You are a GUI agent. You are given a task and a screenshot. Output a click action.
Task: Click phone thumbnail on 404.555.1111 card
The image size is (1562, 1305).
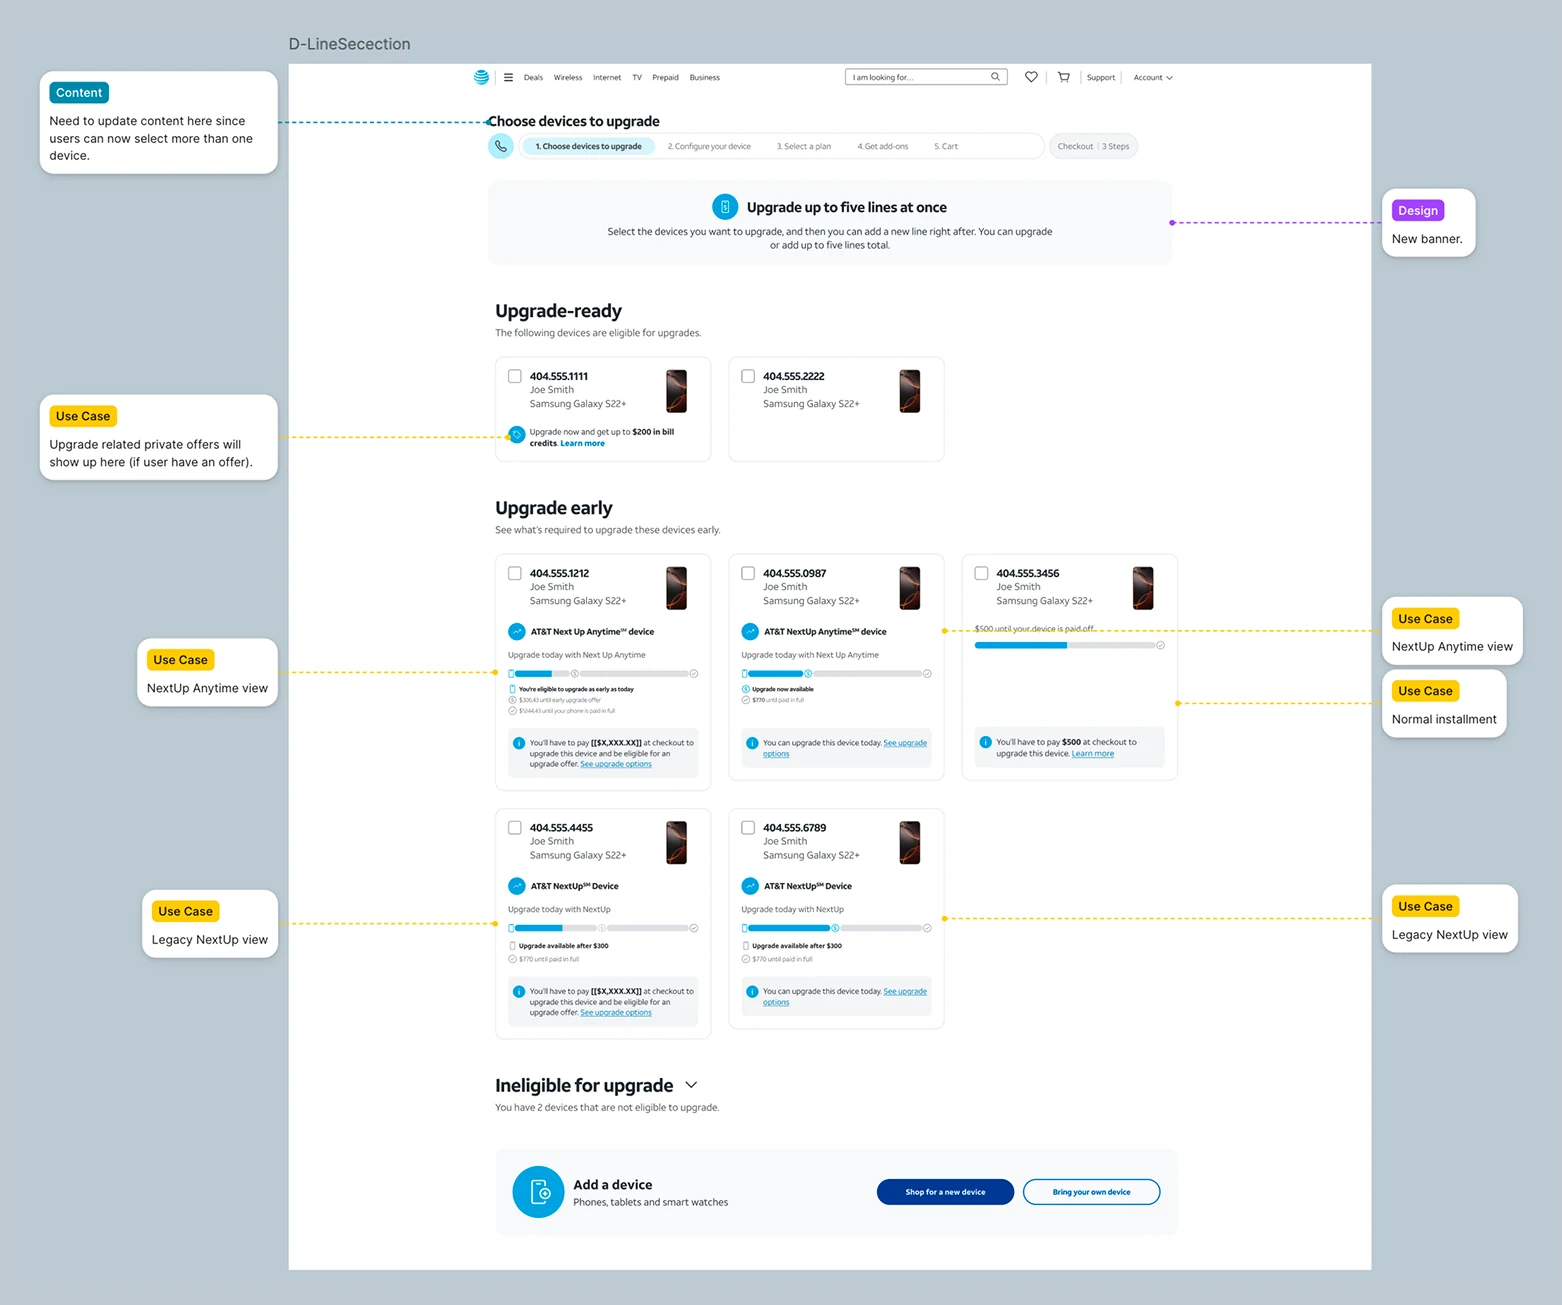point(677,391)
